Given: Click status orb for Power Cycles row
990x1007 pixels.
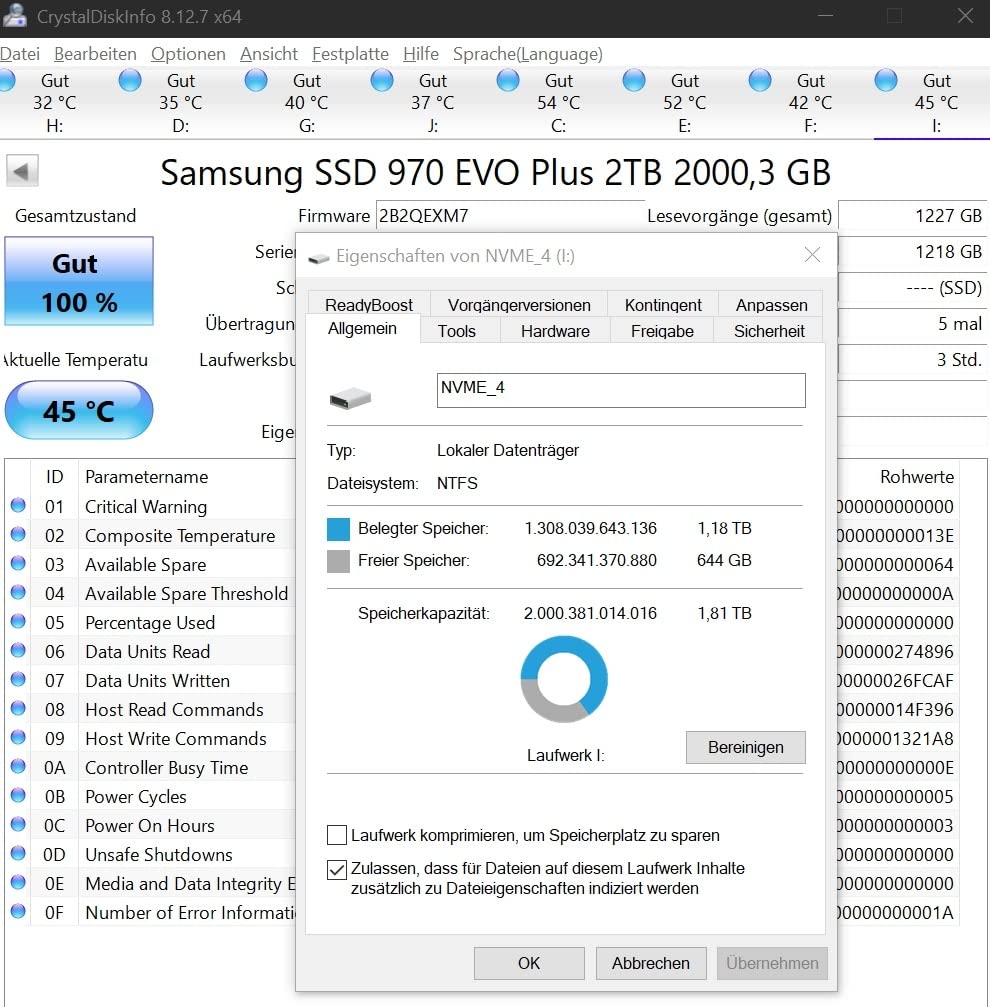Looking at the screenshot, I should click(x=18, y=795).
